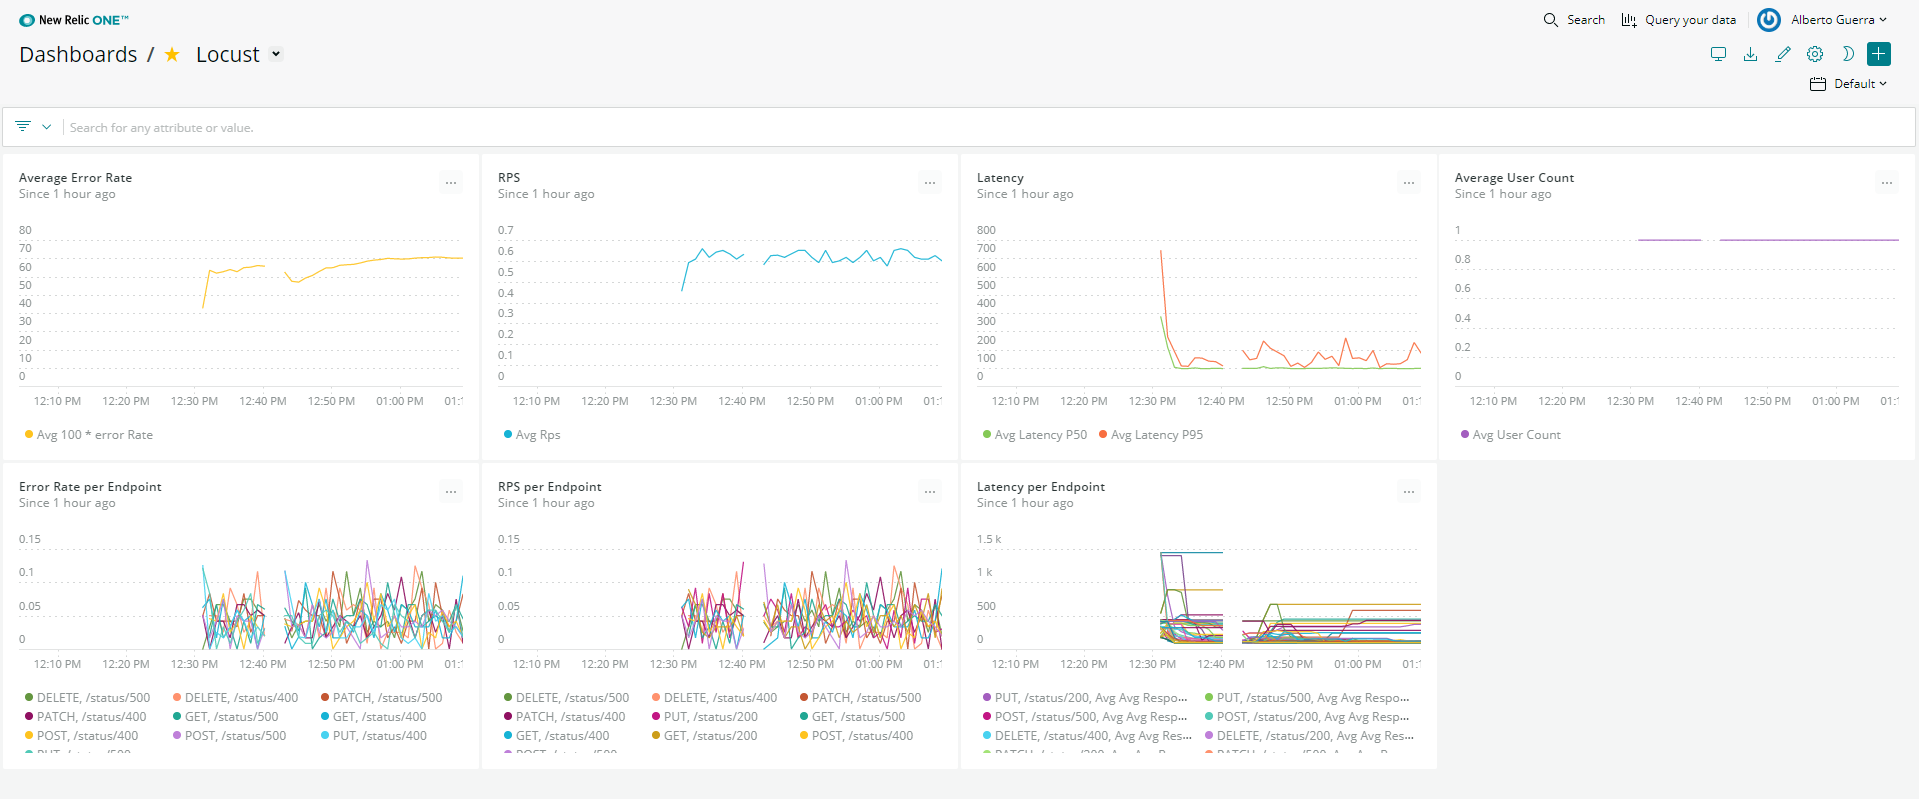Image resolution: width=1919 pixels, height=799 pixels.
Task: Toggle dark mode moon icon
Action: coord(1848,54)
